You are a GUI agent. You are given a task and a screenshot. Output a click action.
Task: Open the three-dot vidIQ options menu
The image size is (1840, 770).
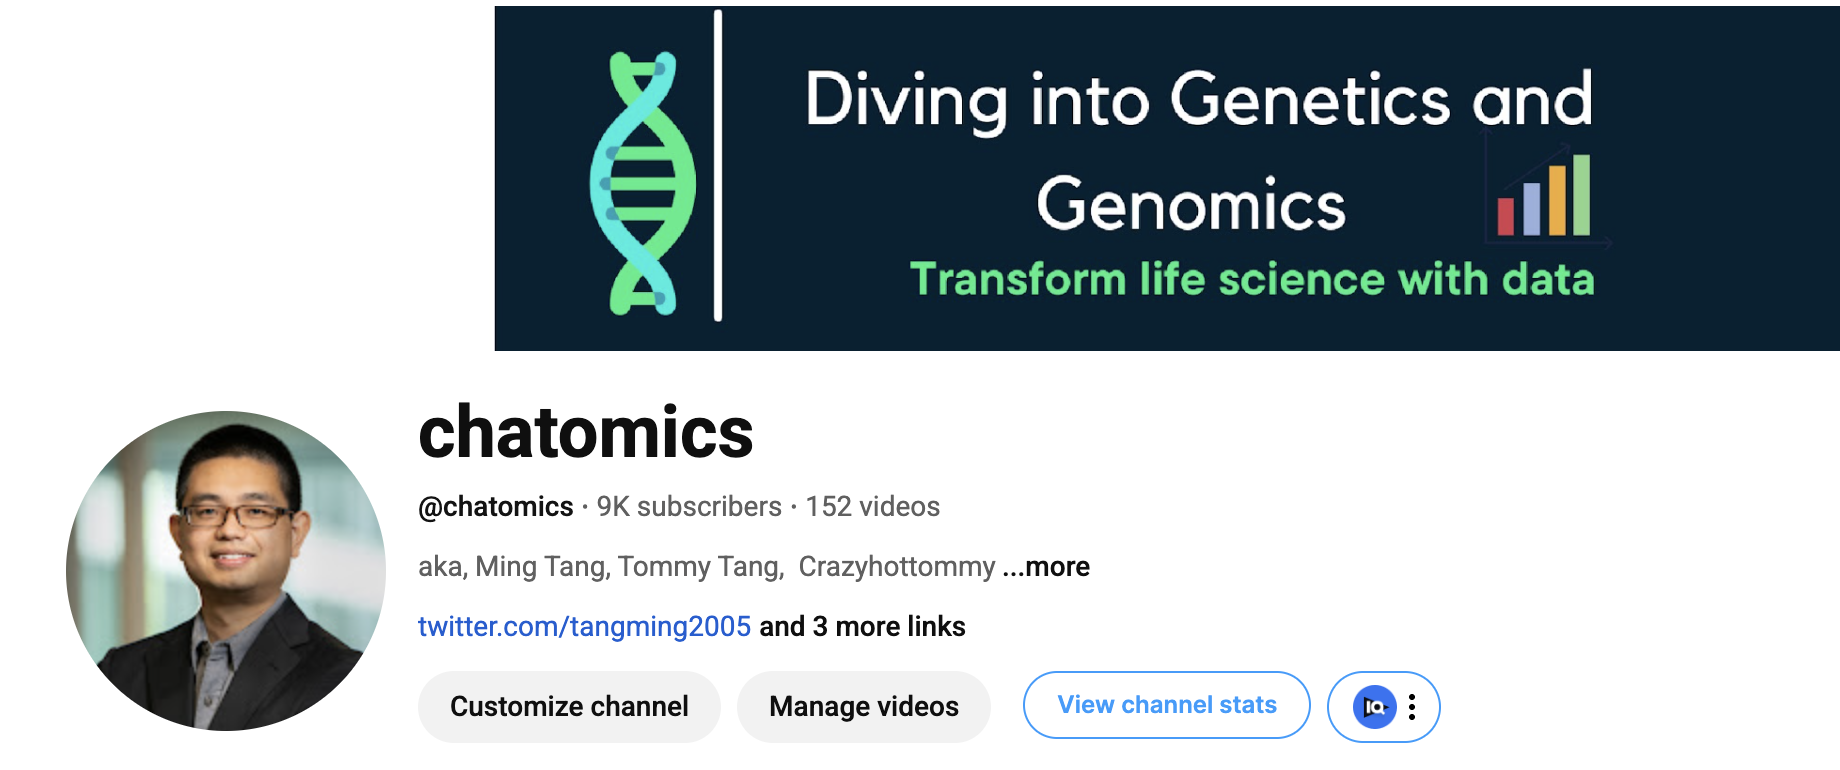point(1412,707)
